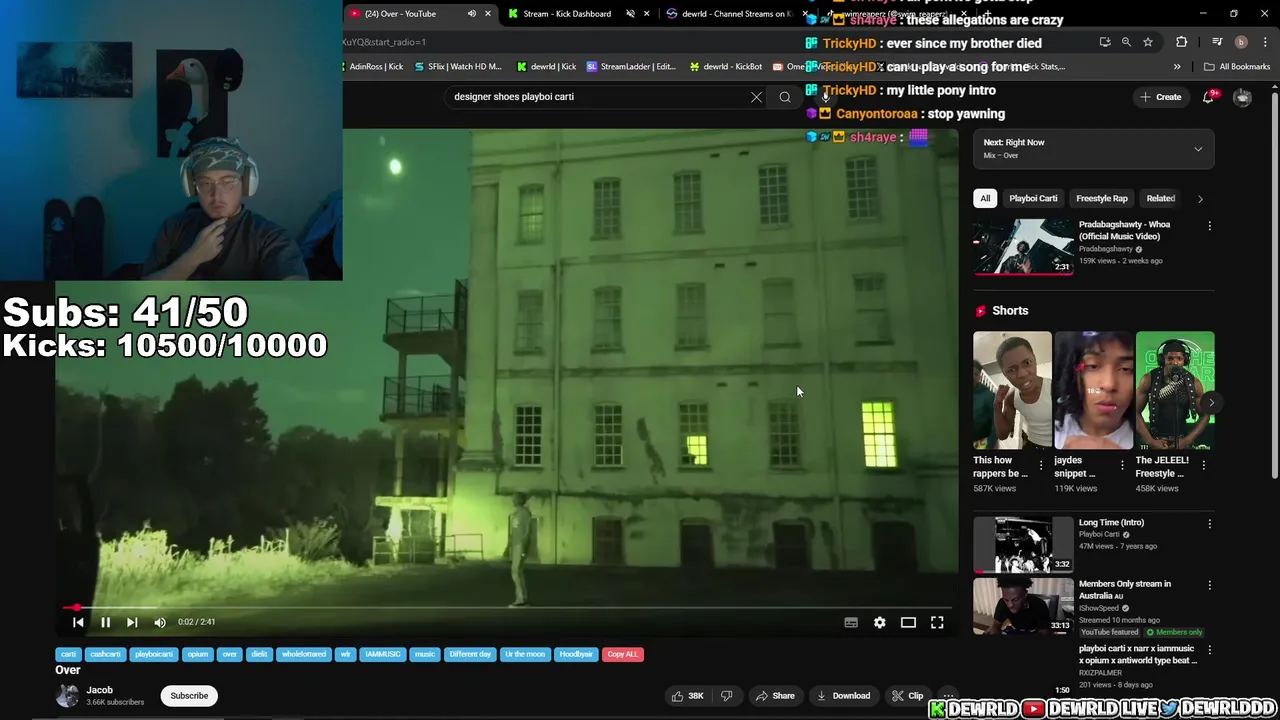Click the 'Hoodbyair' tag chip
This screenshot has height=720, width=1280.
pos(576,654)
